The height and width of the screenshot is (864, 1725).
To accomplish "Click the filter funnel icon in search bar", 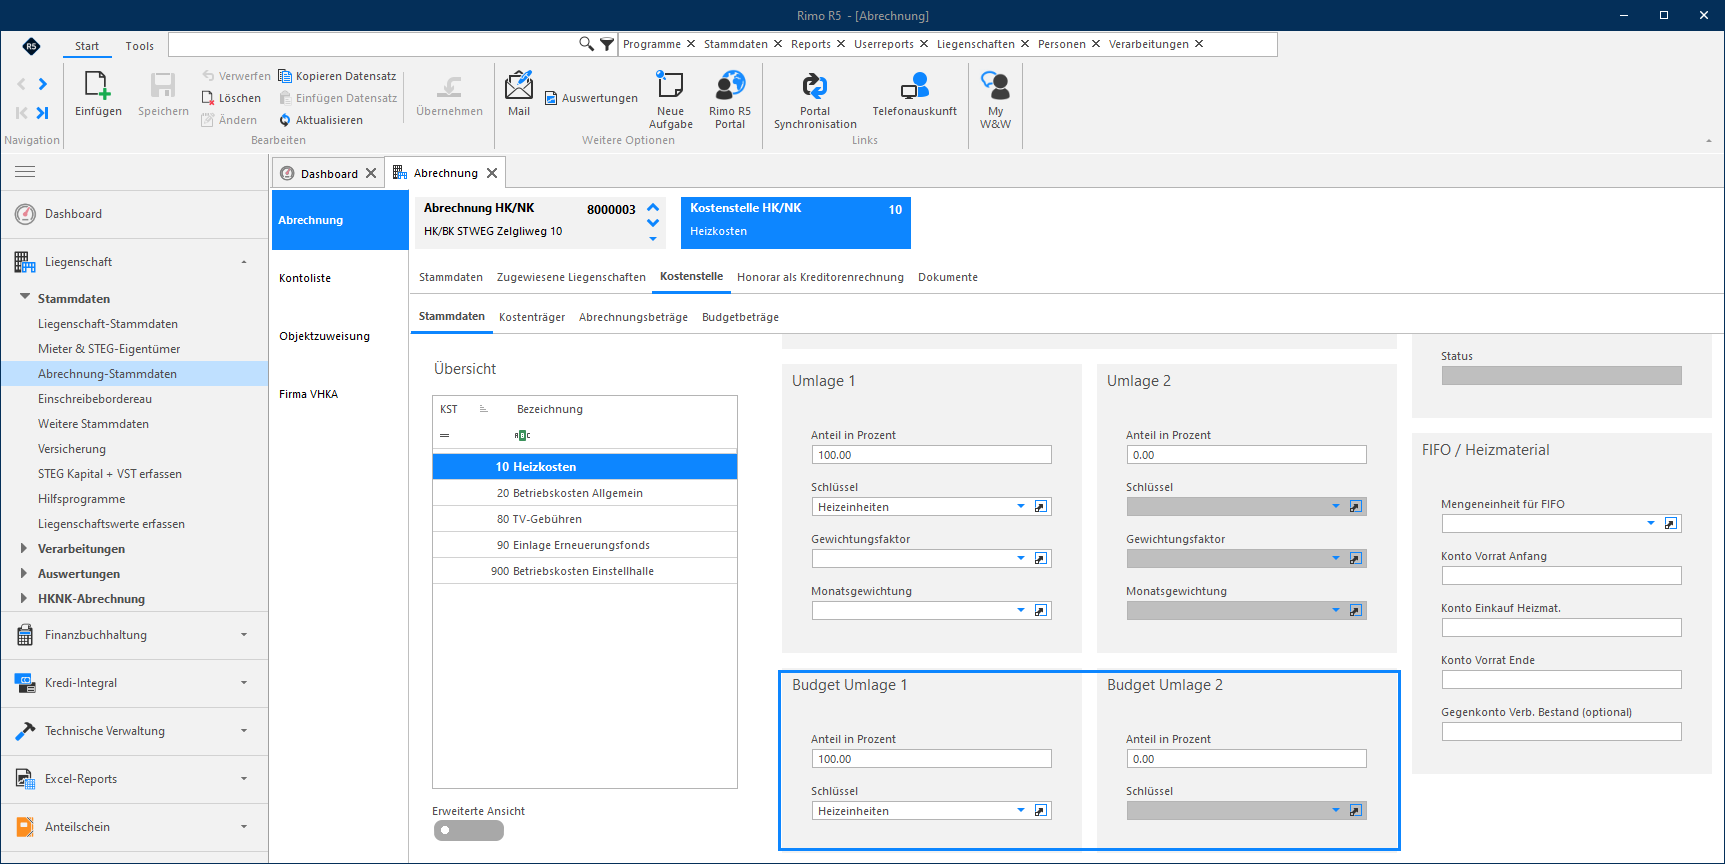I will pos(607,44).
